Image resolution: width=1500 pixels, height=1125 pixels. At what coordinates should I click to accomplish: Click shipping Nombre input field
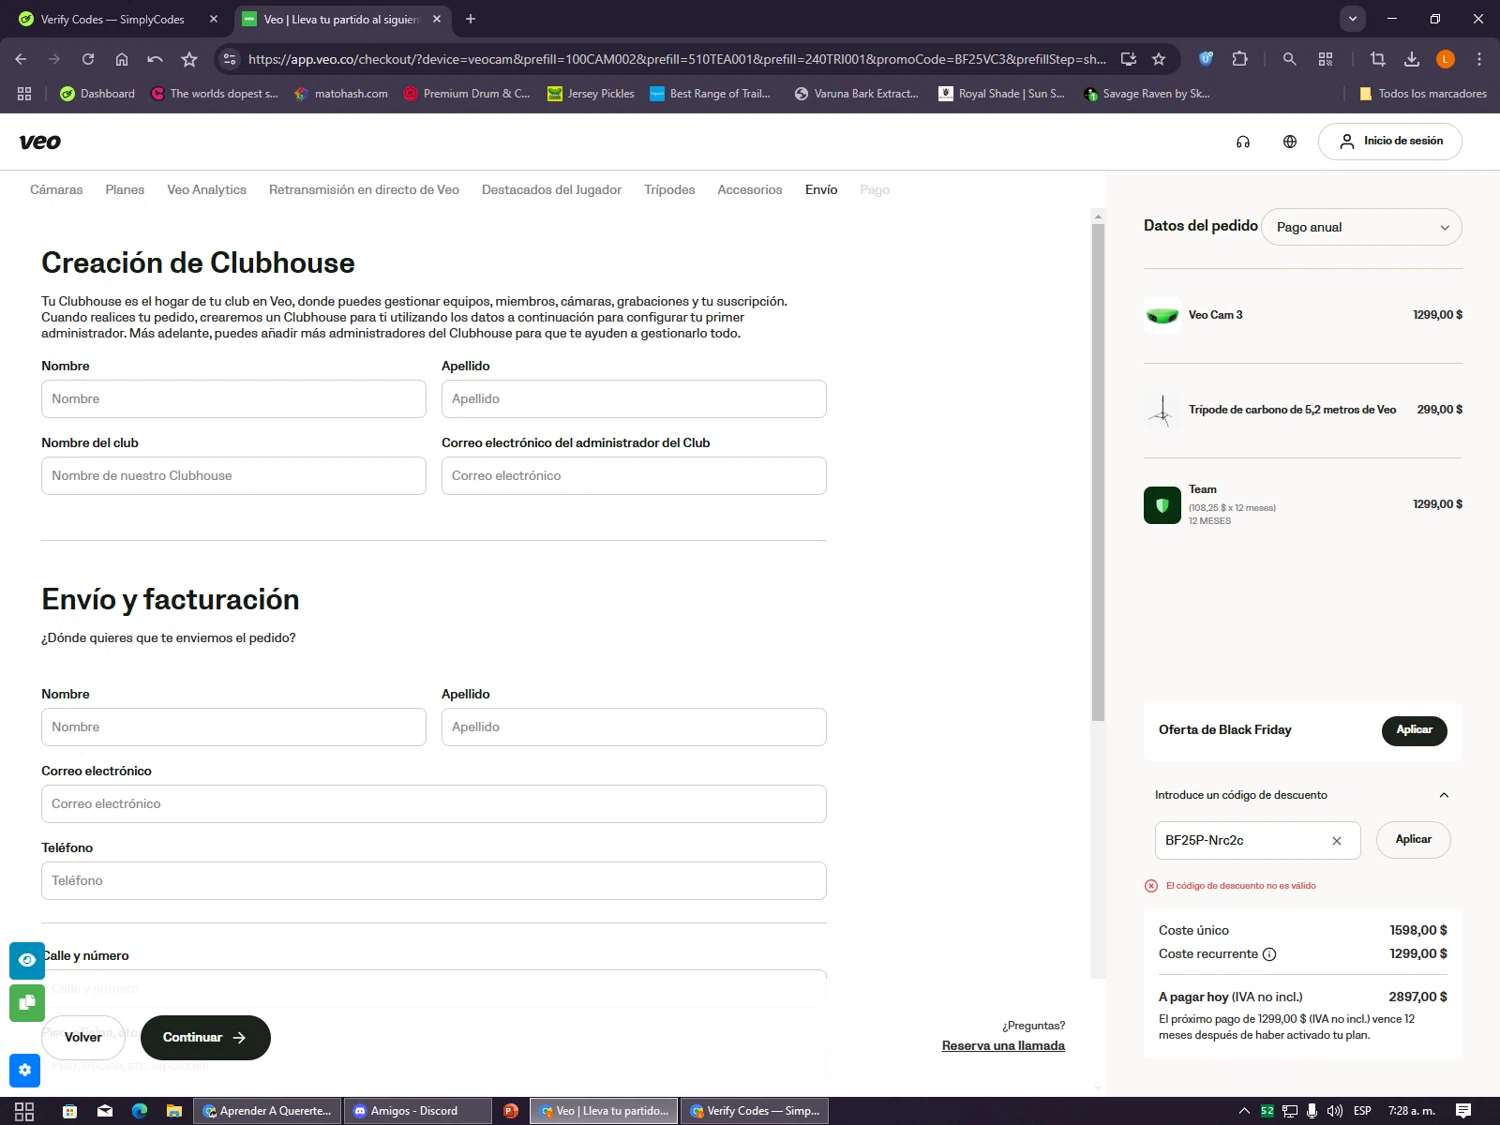pyautogui.click(x=233, y=727)
